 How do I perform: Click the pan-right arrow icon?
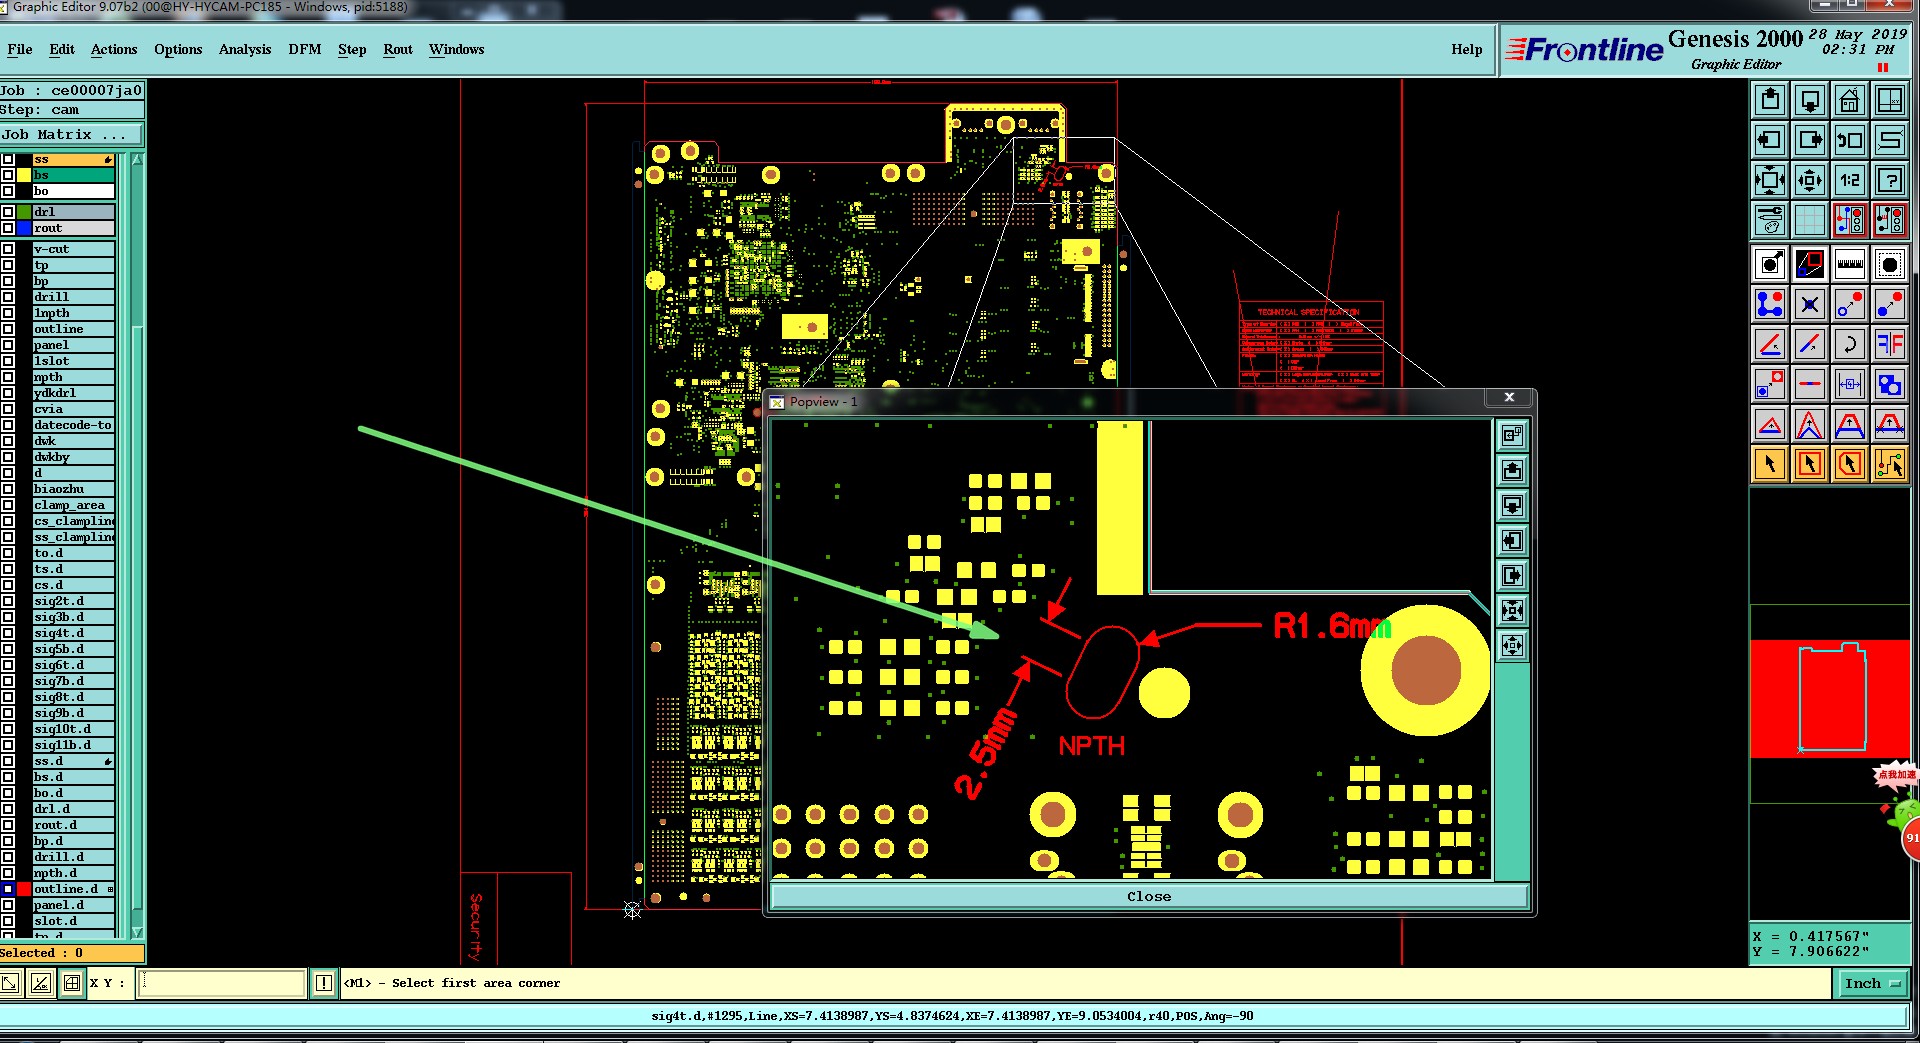point(1810,140)
